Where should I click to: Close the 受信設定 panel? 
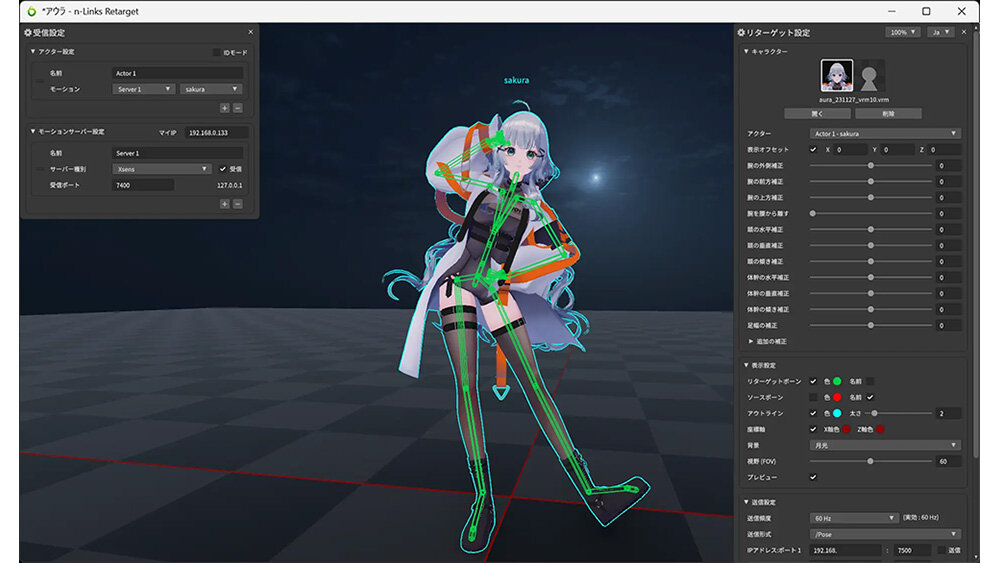(x=250, y=33)
